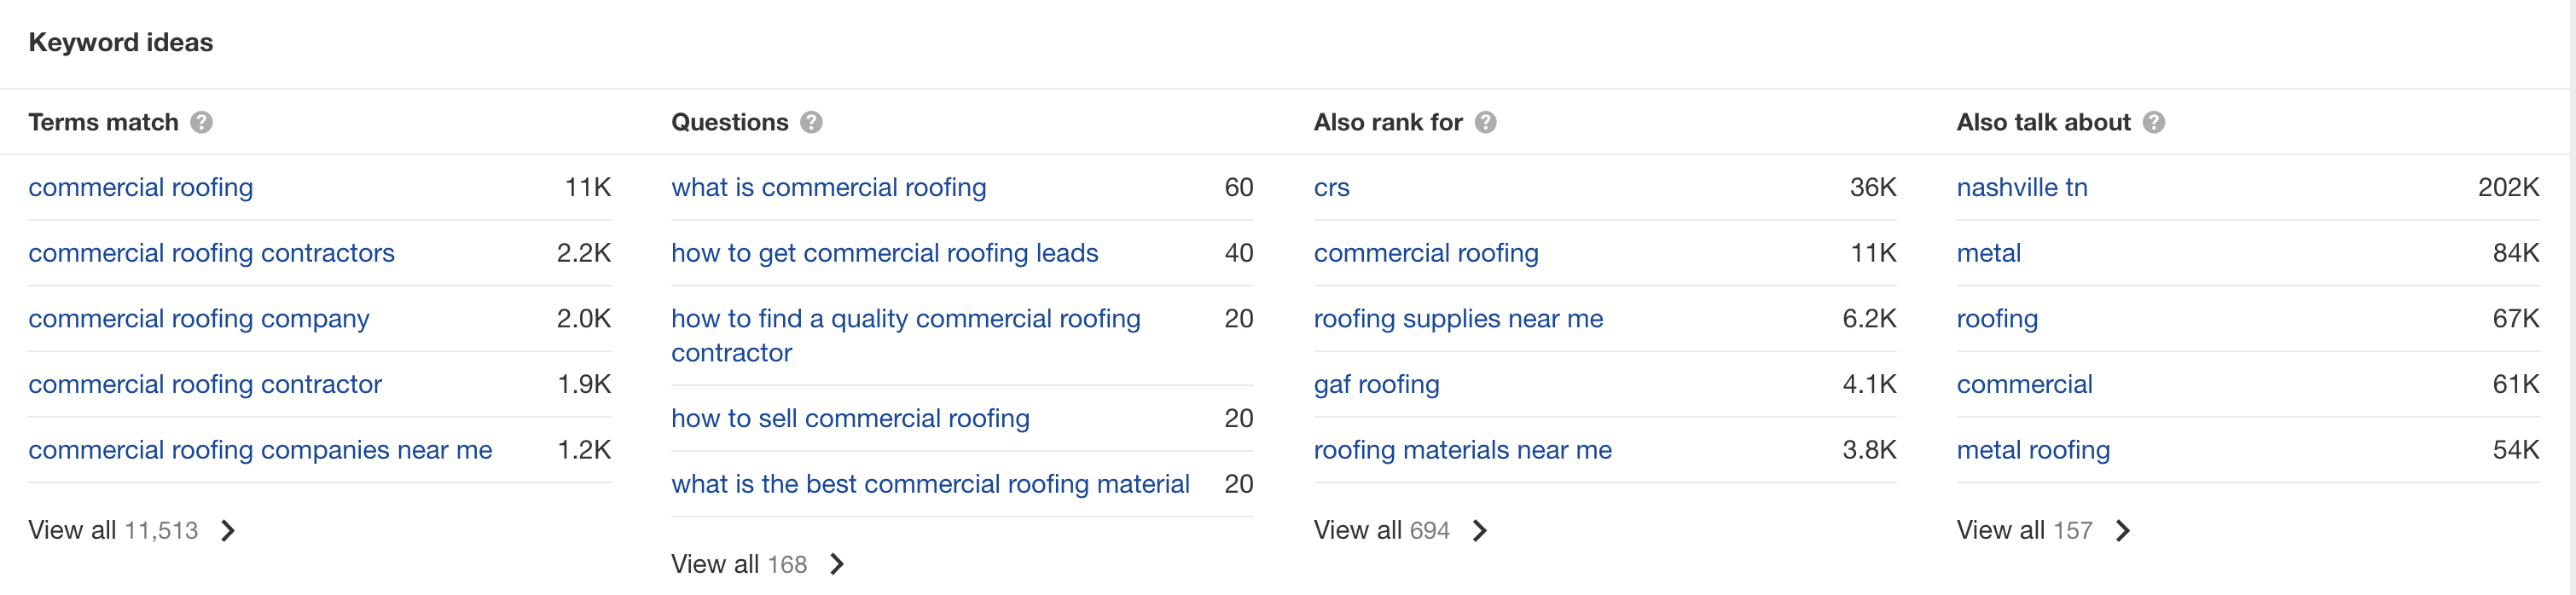Click what is the best commercial roofing material
Screen dimensions: 2576x595
pos(930,484)
